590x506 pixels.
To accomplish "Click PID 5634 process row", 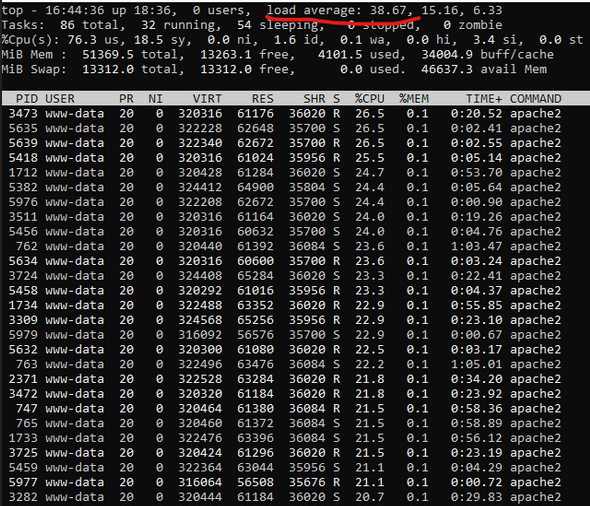I will pyautogui.click(x=285, y=261).
